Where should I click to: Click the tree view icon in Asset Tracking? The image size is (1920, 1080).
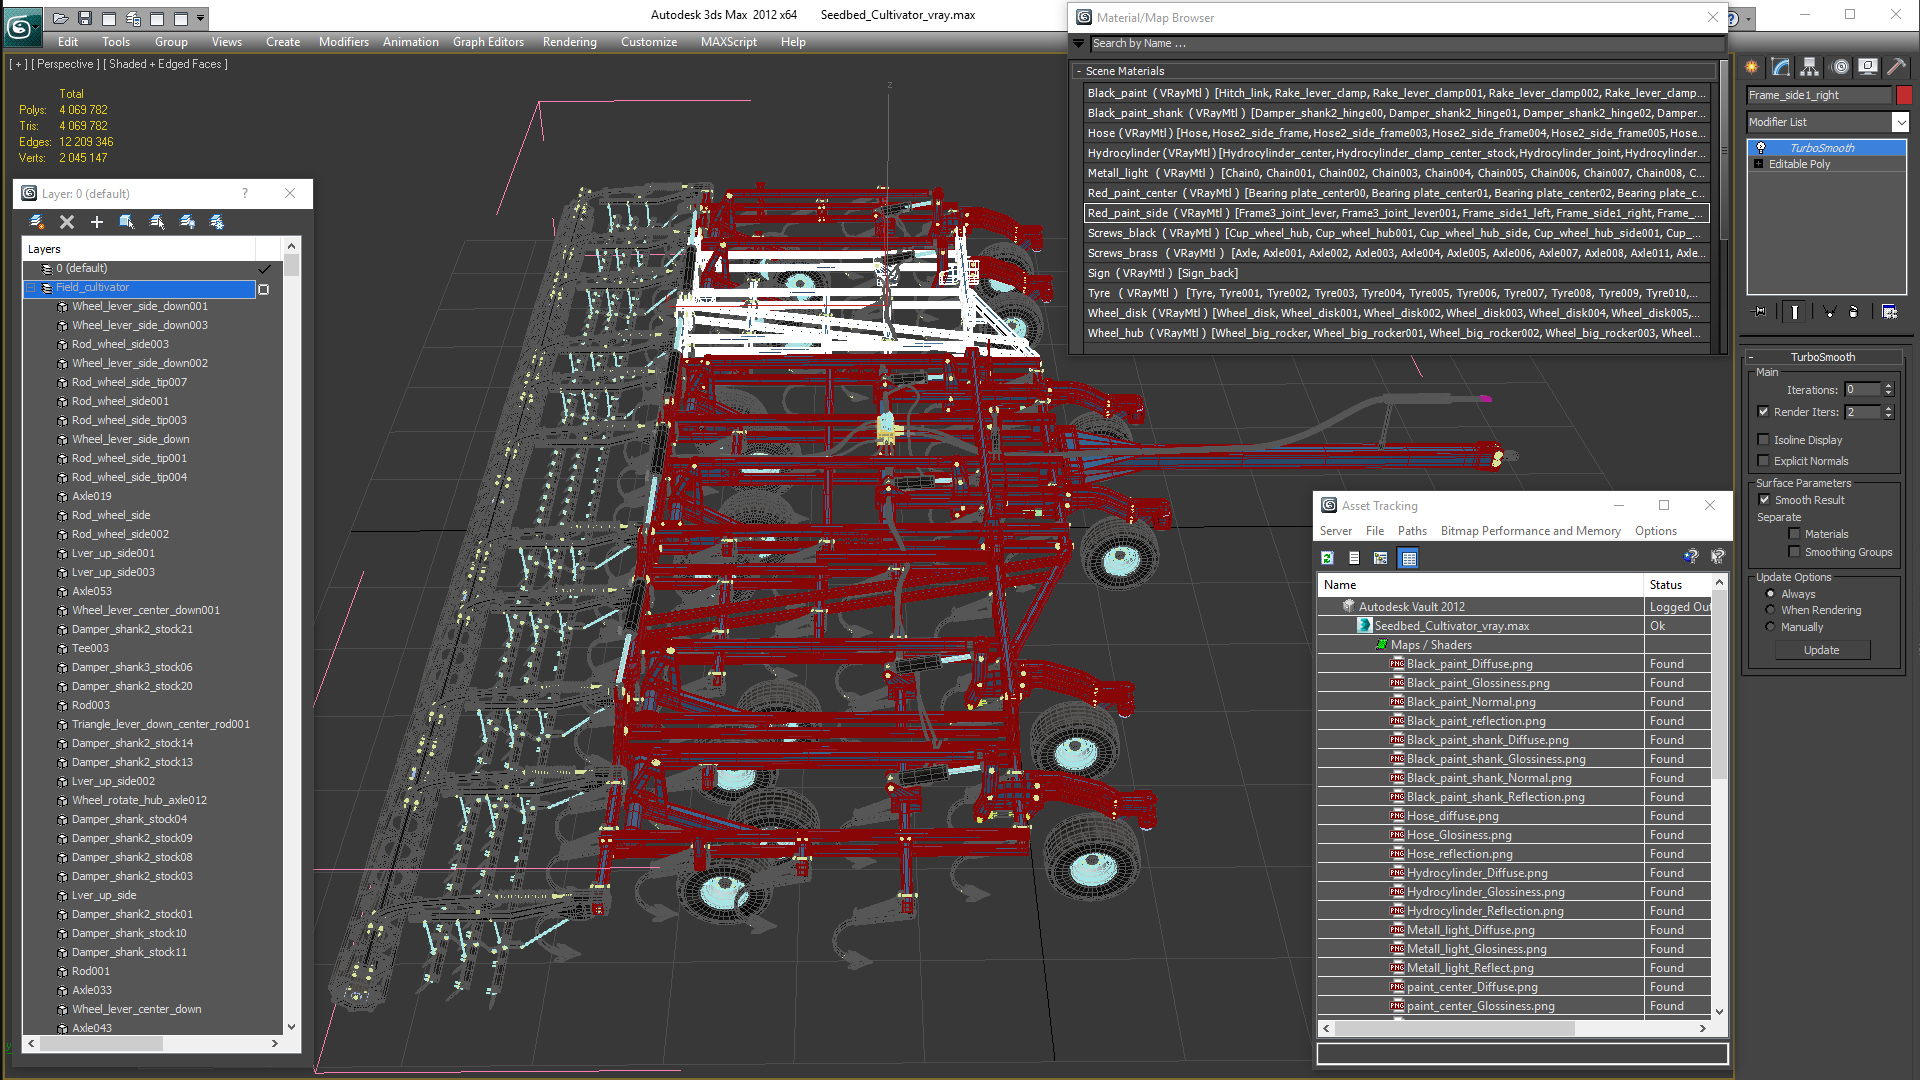pos(1381,558)
